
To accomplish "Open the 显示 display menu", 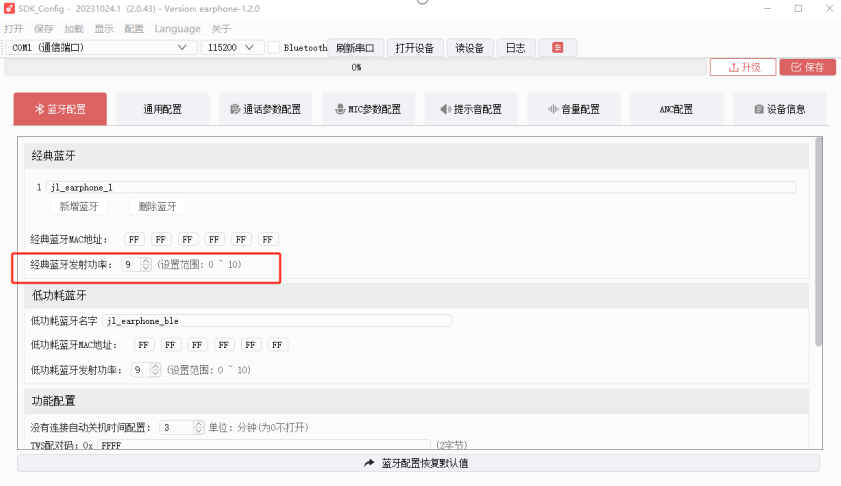I will pyautogui.click(x=104, y=28).
